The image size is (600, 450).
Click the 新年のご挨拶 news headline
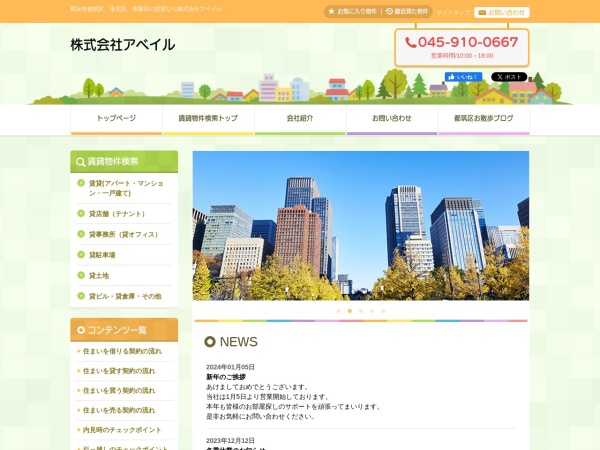coord(226,377)
